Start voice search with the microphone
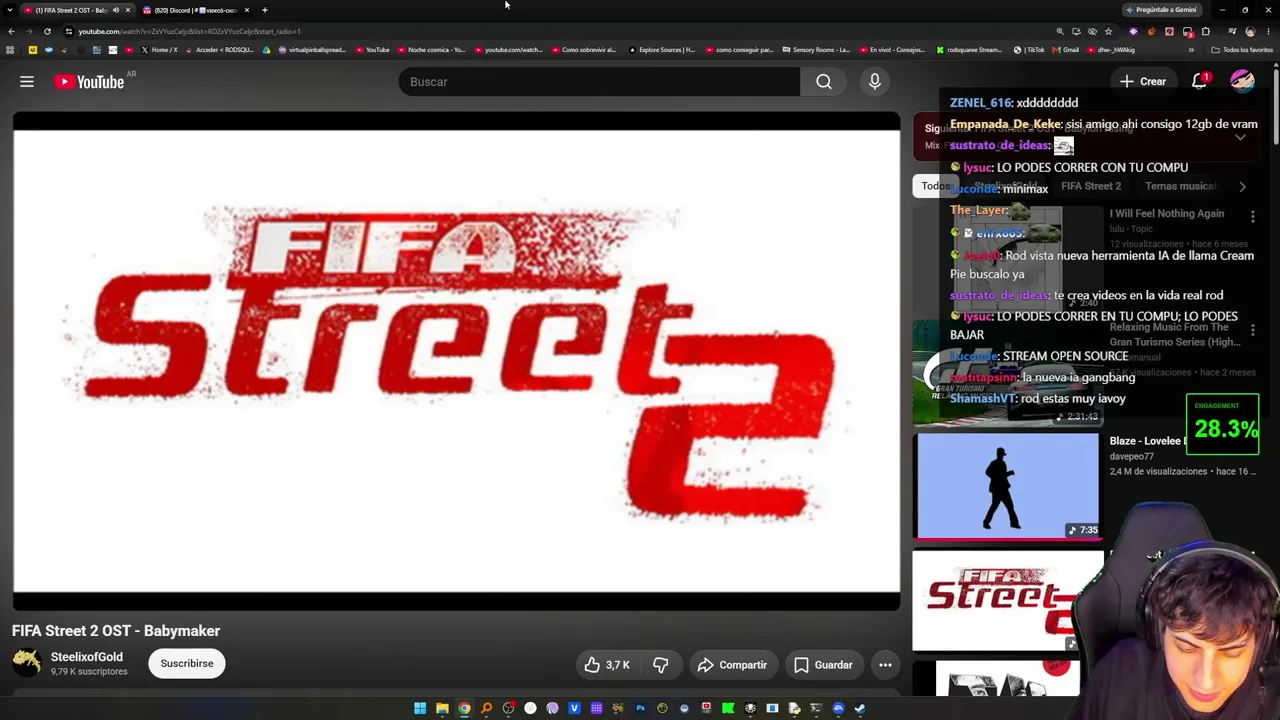This screenshot has height=720, width=1280. 875,82
